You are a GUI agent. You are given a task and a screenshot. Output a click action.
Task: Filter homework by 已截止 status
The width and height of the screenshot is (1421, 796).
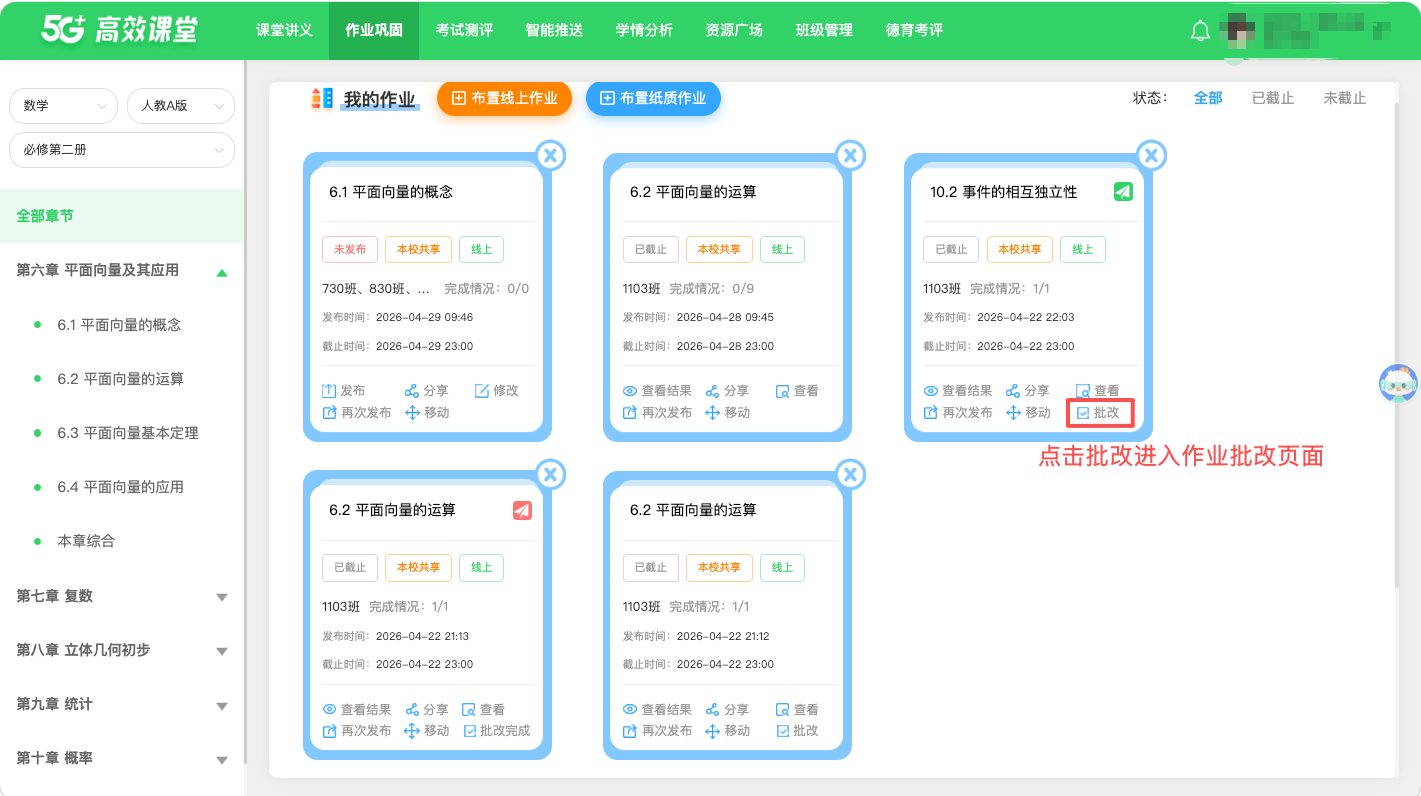(1273, 98)
